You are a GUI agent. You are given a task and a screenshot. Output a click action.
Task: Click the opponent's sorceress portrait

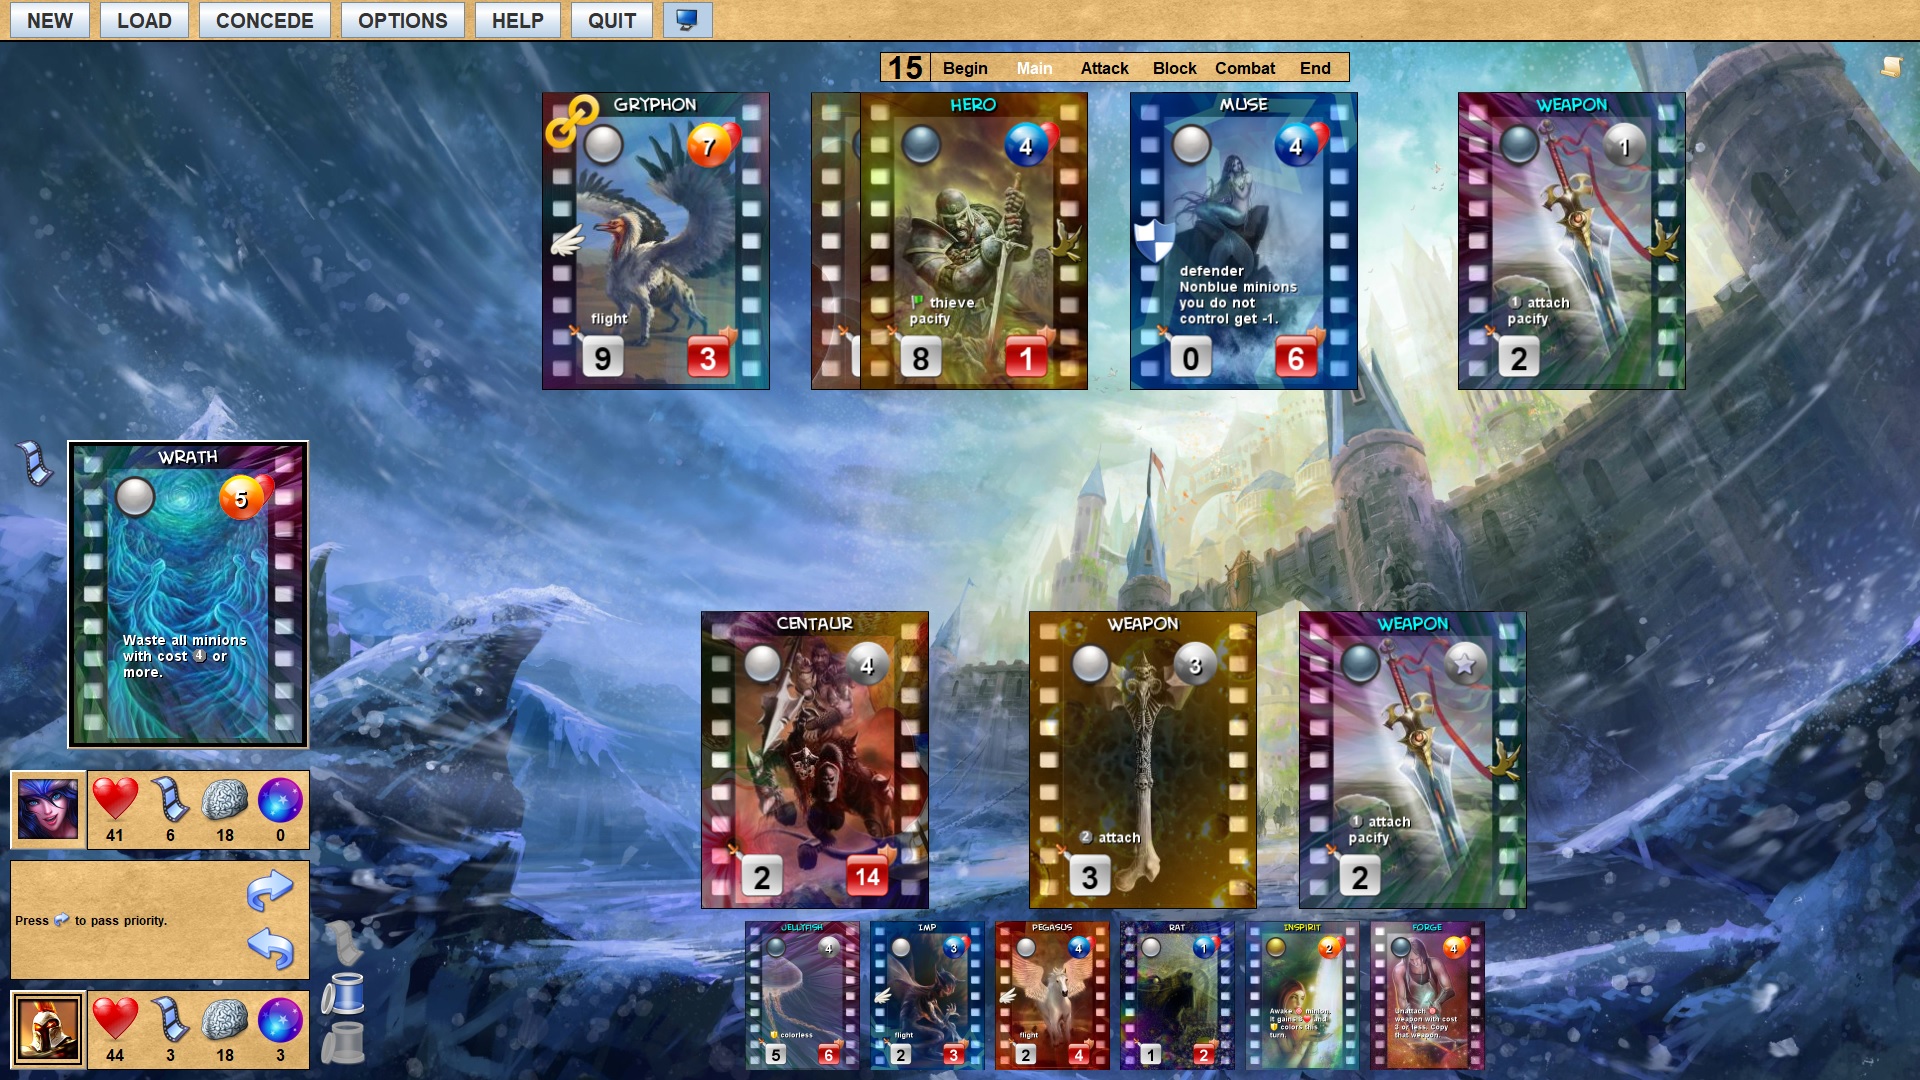[48, 809]
